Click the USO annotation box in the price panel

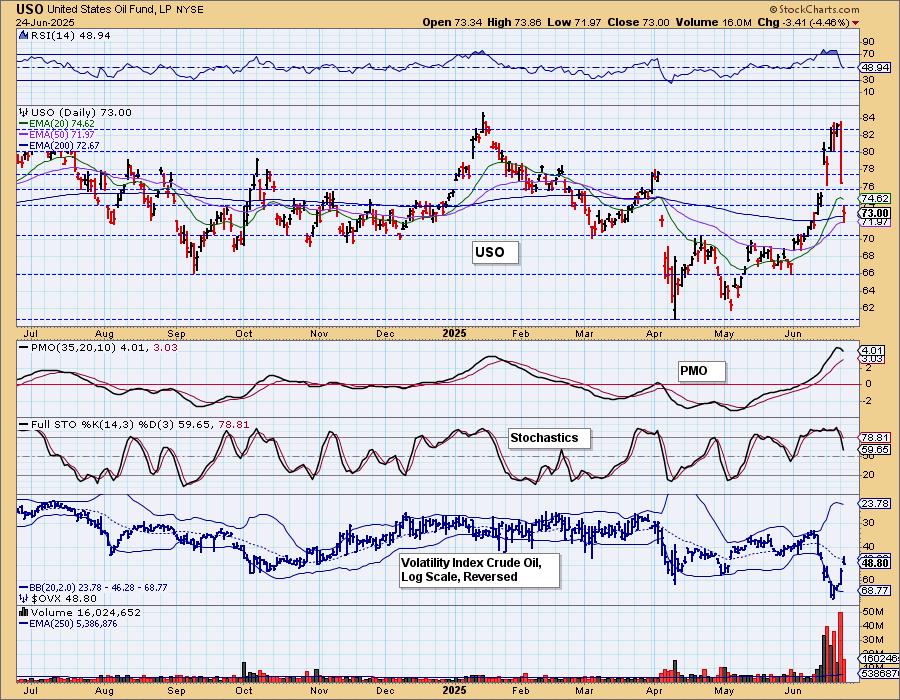tap(495, 252)
